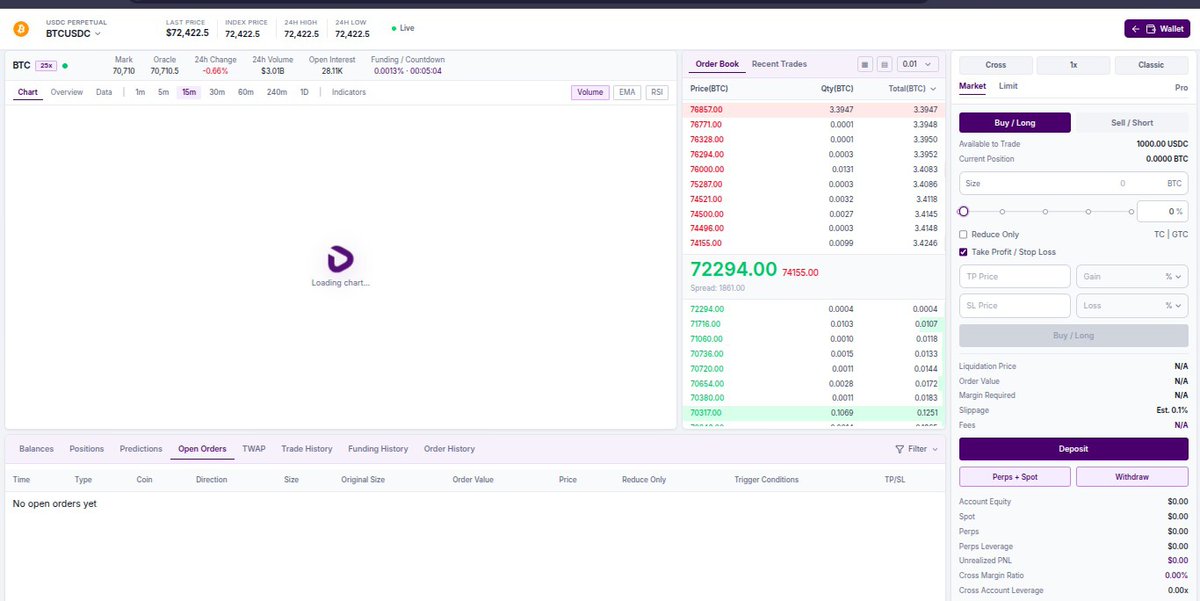This screenshot has height=601, width=1200.
Task: Open the Positions tab
Action: pos(86,449)
